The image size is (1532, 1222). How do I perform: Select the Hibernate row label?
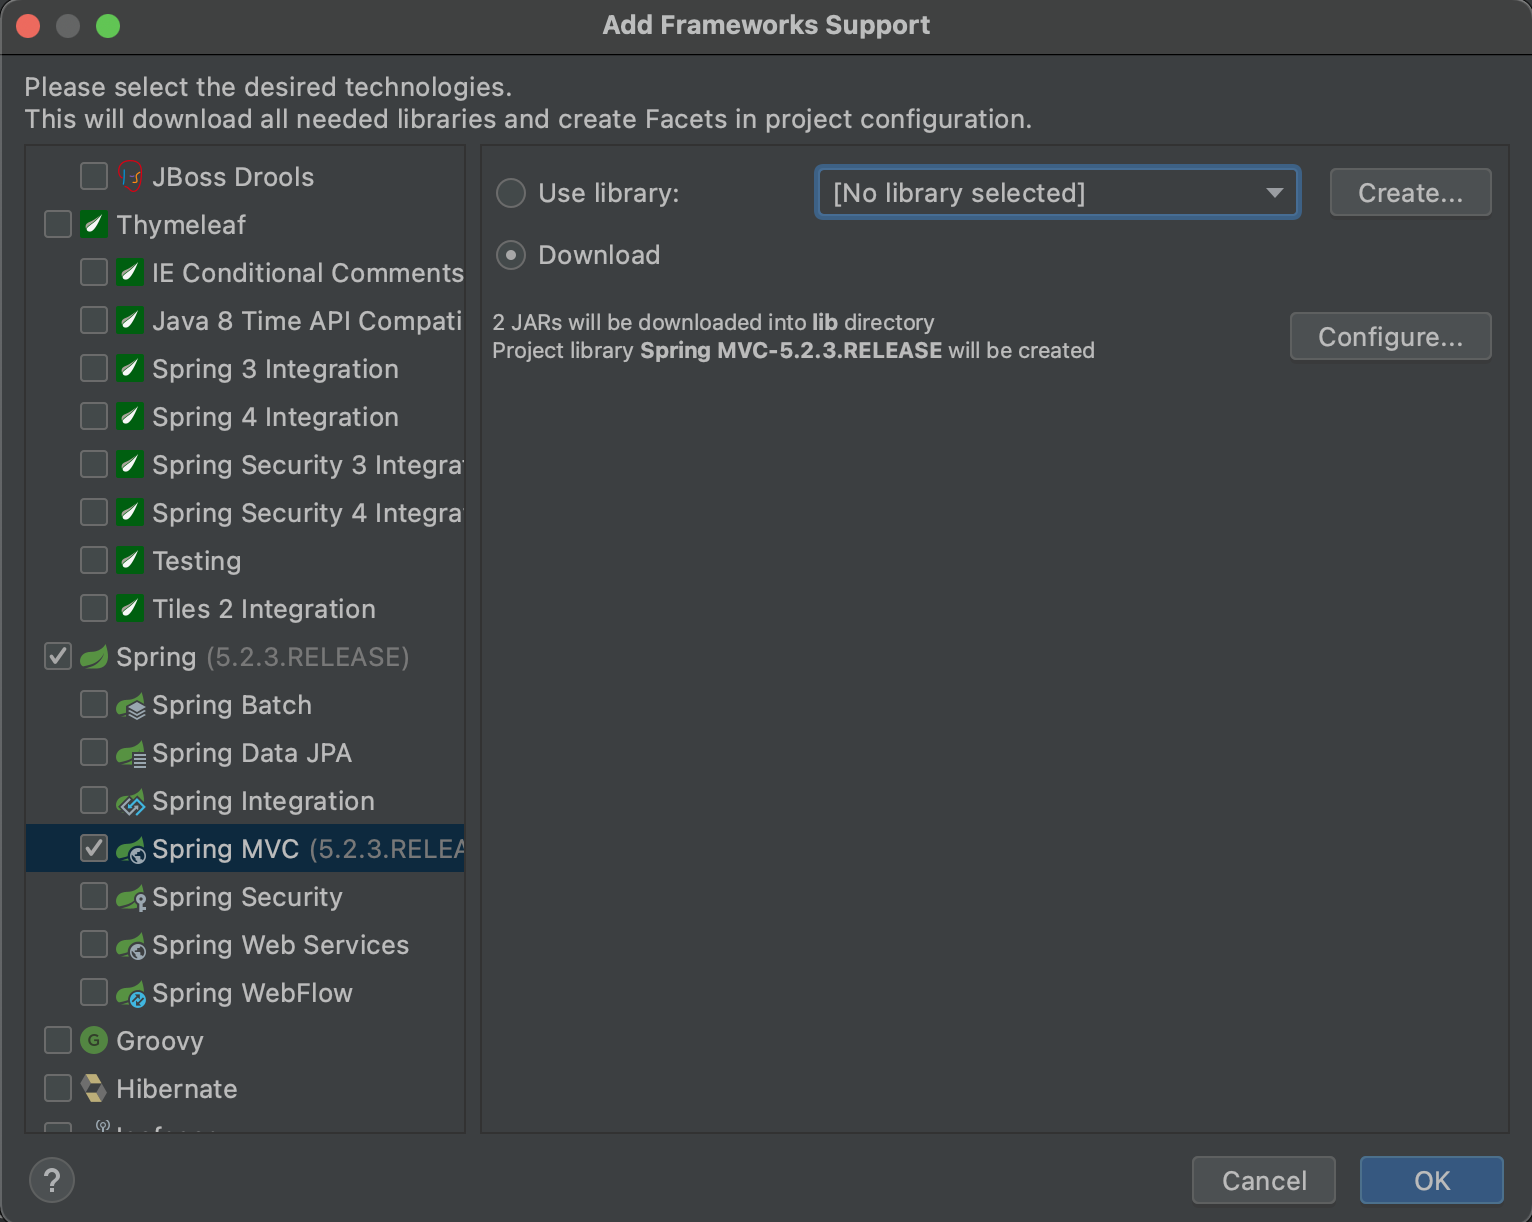click(x=177, y=1089)
